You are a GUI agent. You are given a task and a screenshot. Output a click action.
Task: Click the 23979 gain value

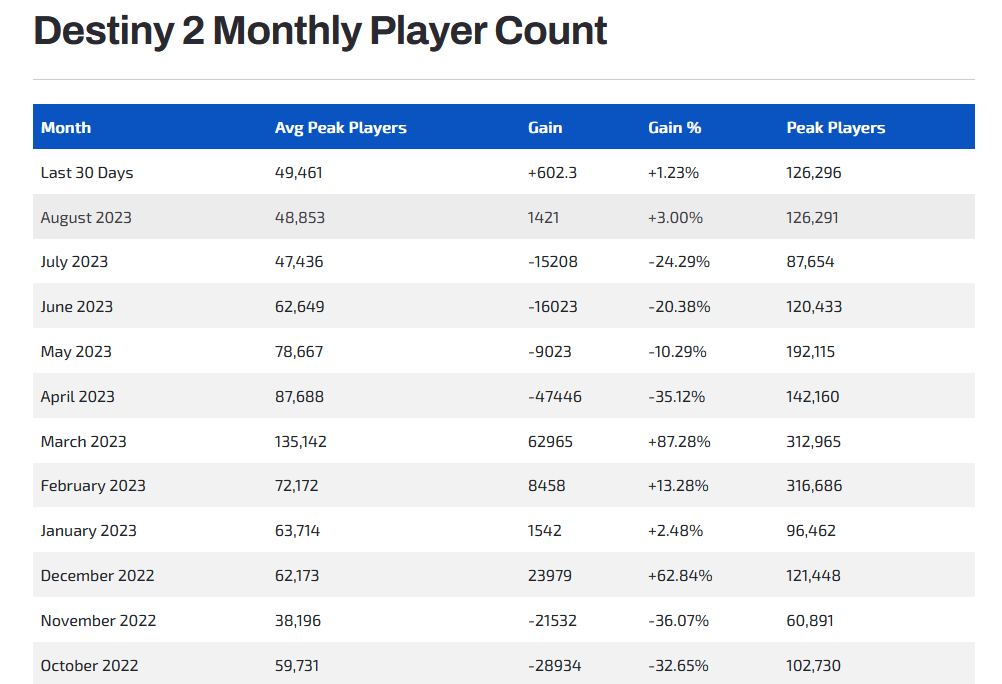[550, 575]
